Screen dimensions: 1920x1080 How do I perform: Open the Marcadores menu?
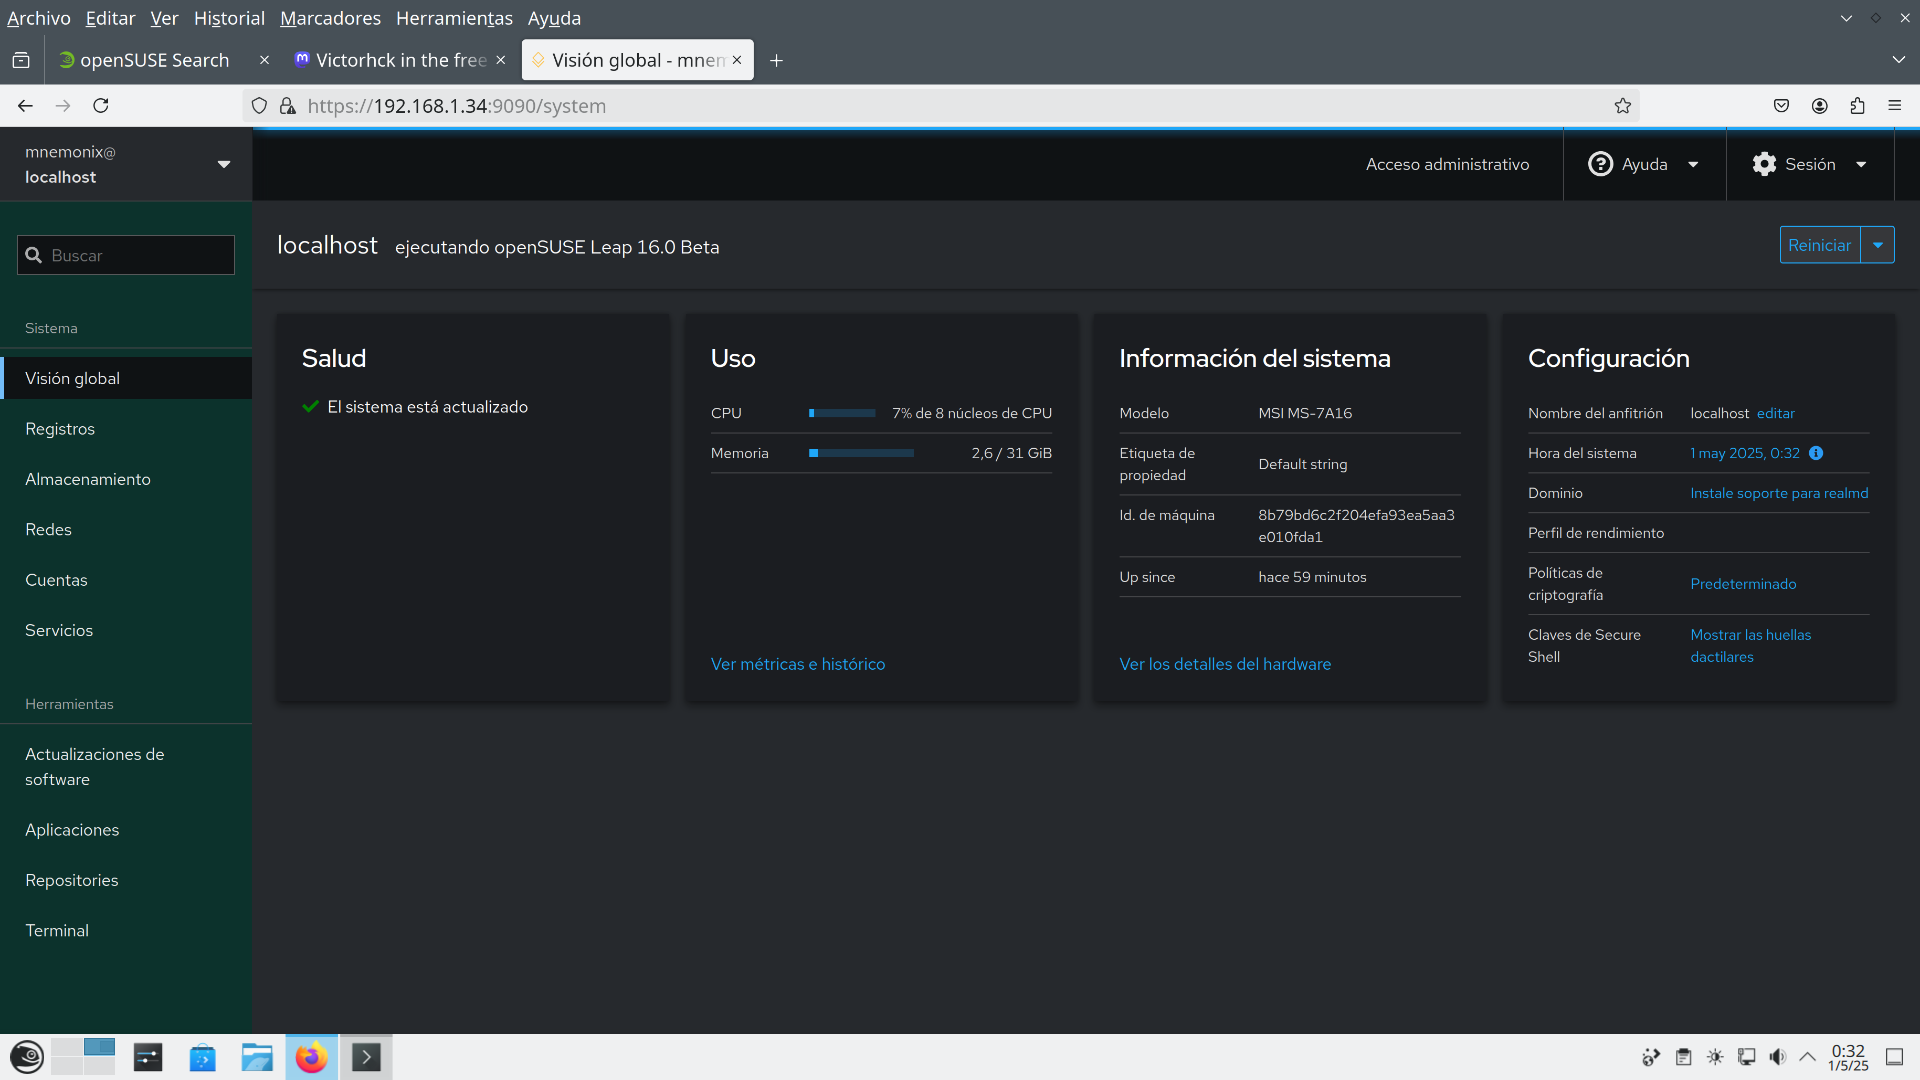point(330,18)
